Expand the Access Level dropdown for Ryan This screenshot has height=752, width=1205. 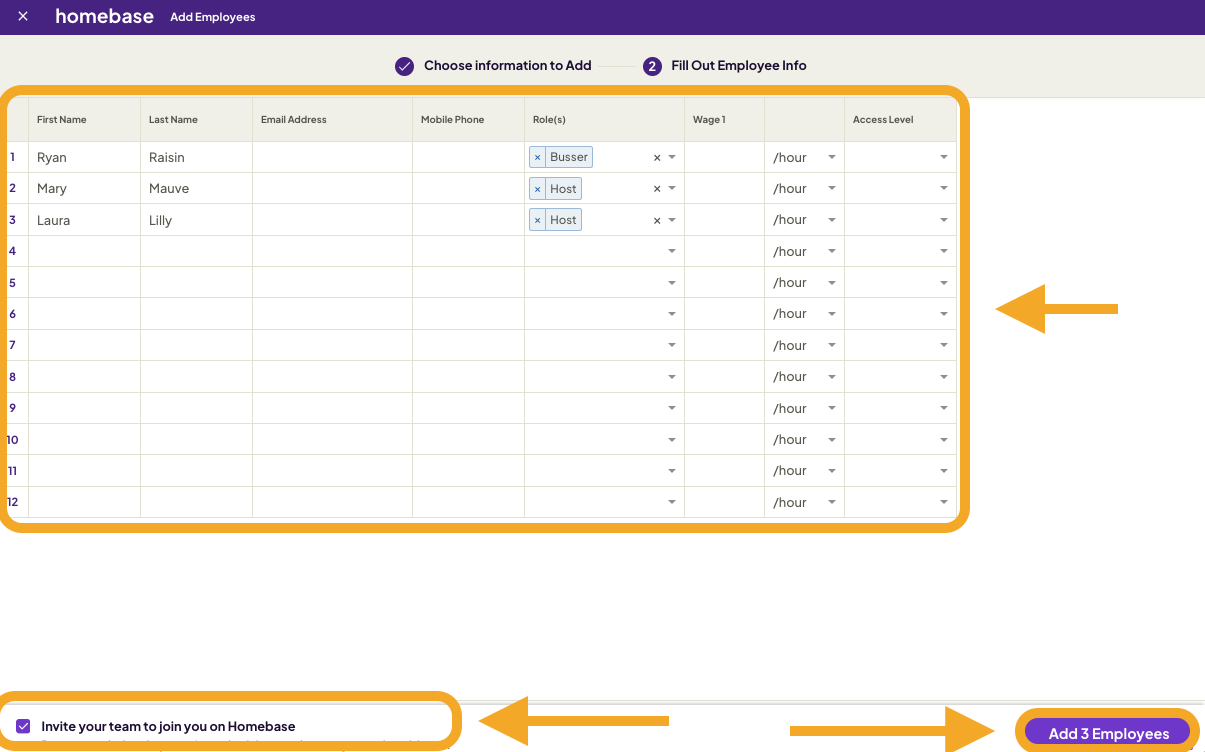click(942, 157)
